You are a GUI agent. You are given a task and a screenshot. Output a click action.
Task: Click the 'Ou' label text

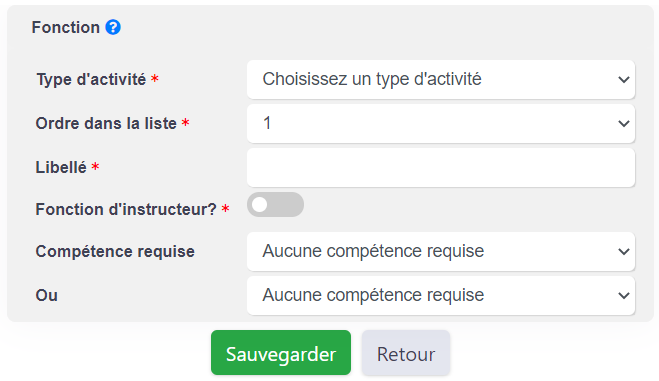pos(47,295)
